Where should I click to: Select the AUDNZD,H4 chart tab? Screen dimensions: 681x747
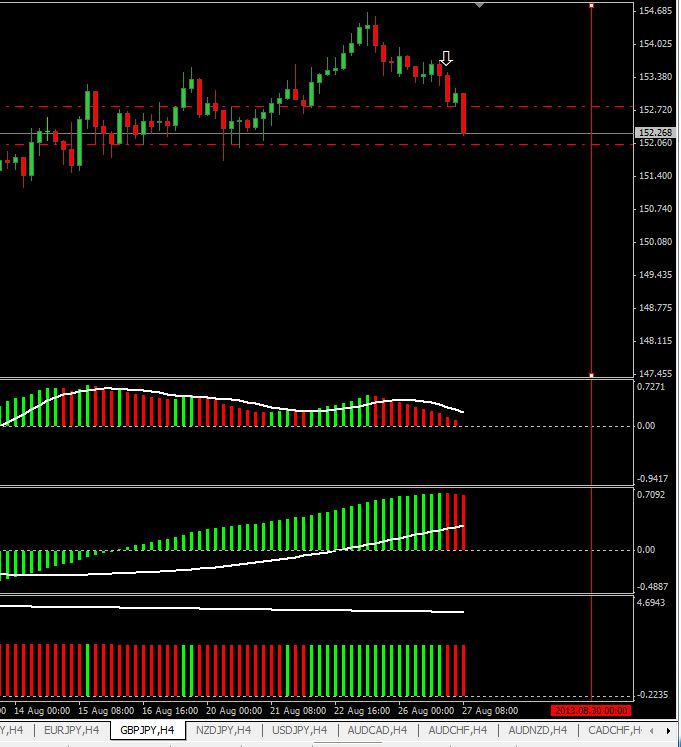tap(538, 730)
